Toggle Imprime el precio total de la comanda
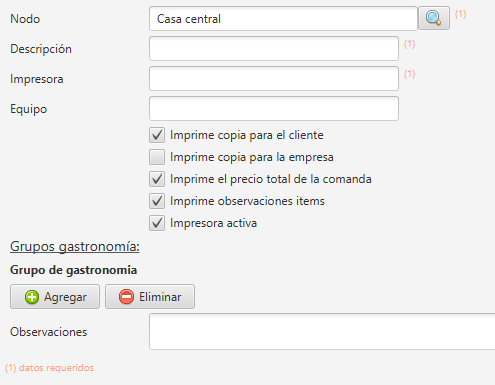Image resolution: width=495 pixels, height=385 pixels. pos(157,179)
